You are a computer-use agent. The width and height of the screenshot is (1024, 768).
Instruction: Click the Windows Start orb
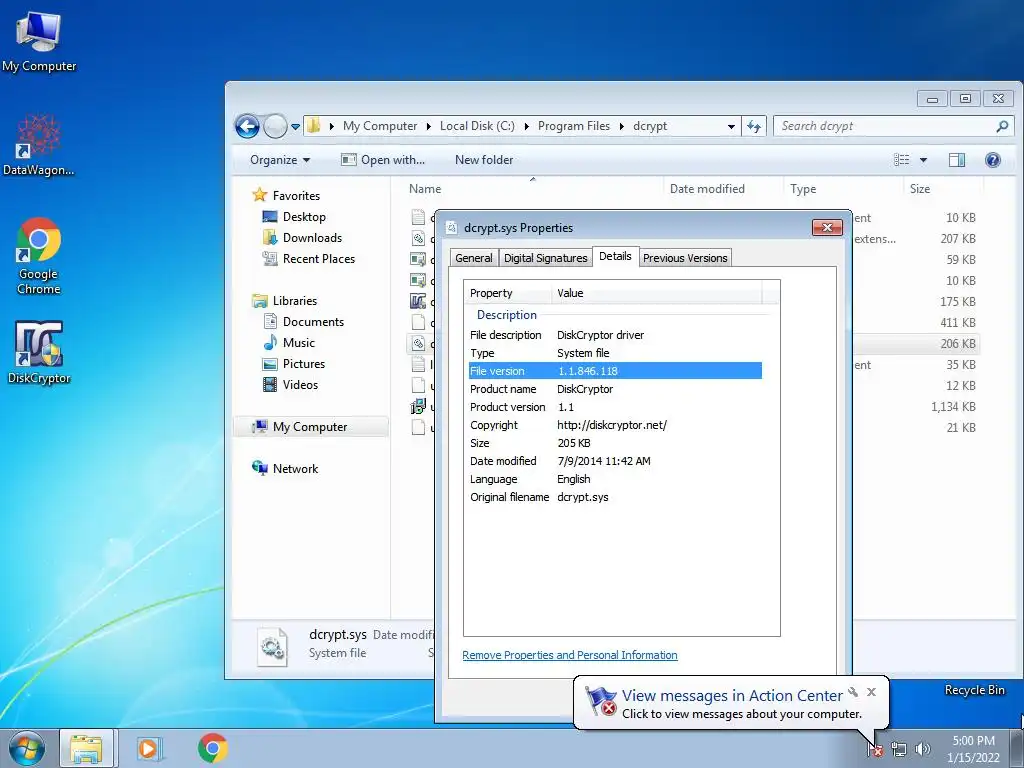[x=27, y=748]
